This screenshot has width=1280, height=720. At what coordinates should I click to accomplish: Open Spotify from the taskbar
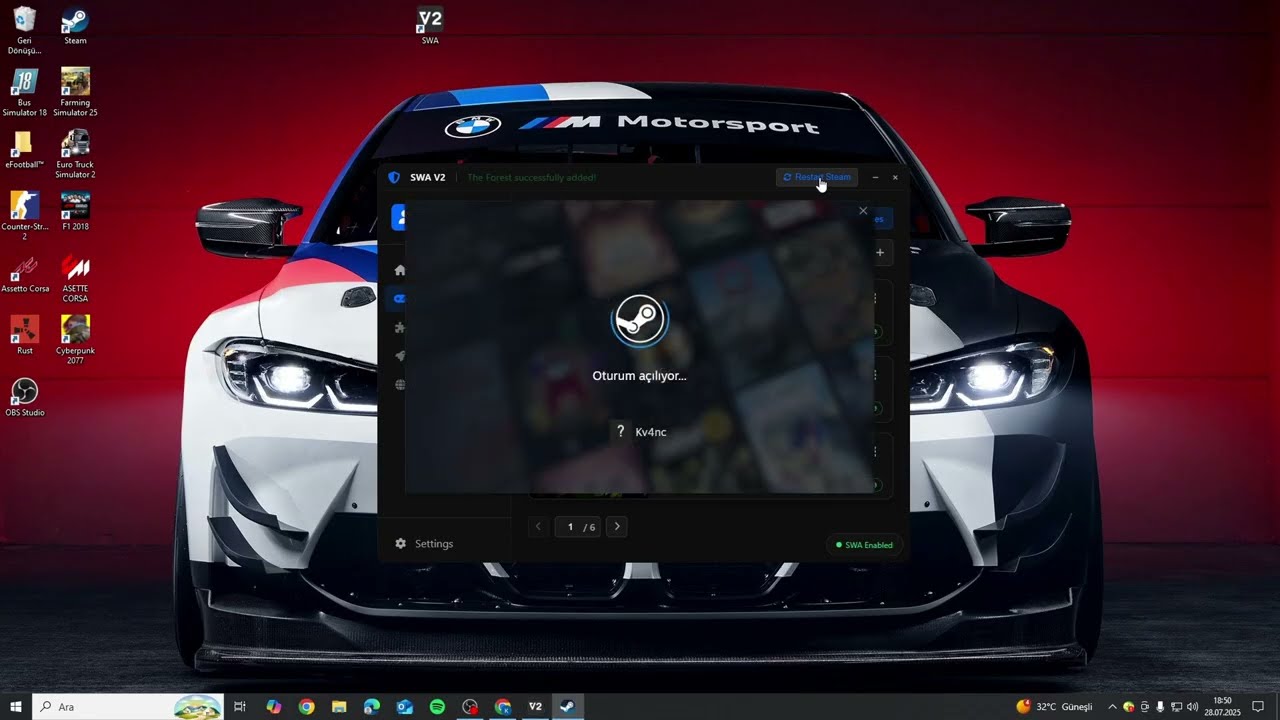click(437, 707)
